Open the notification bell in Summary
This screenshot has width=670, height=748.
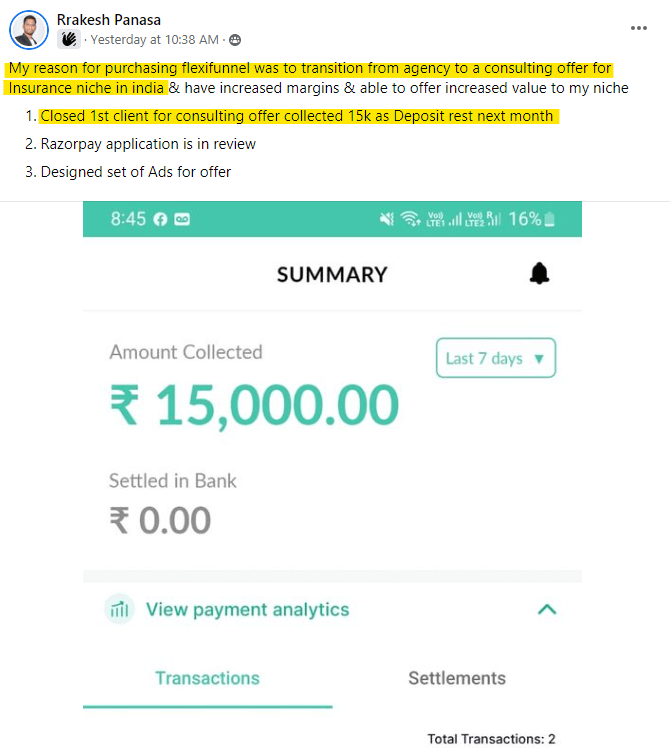tap(540, 274)
